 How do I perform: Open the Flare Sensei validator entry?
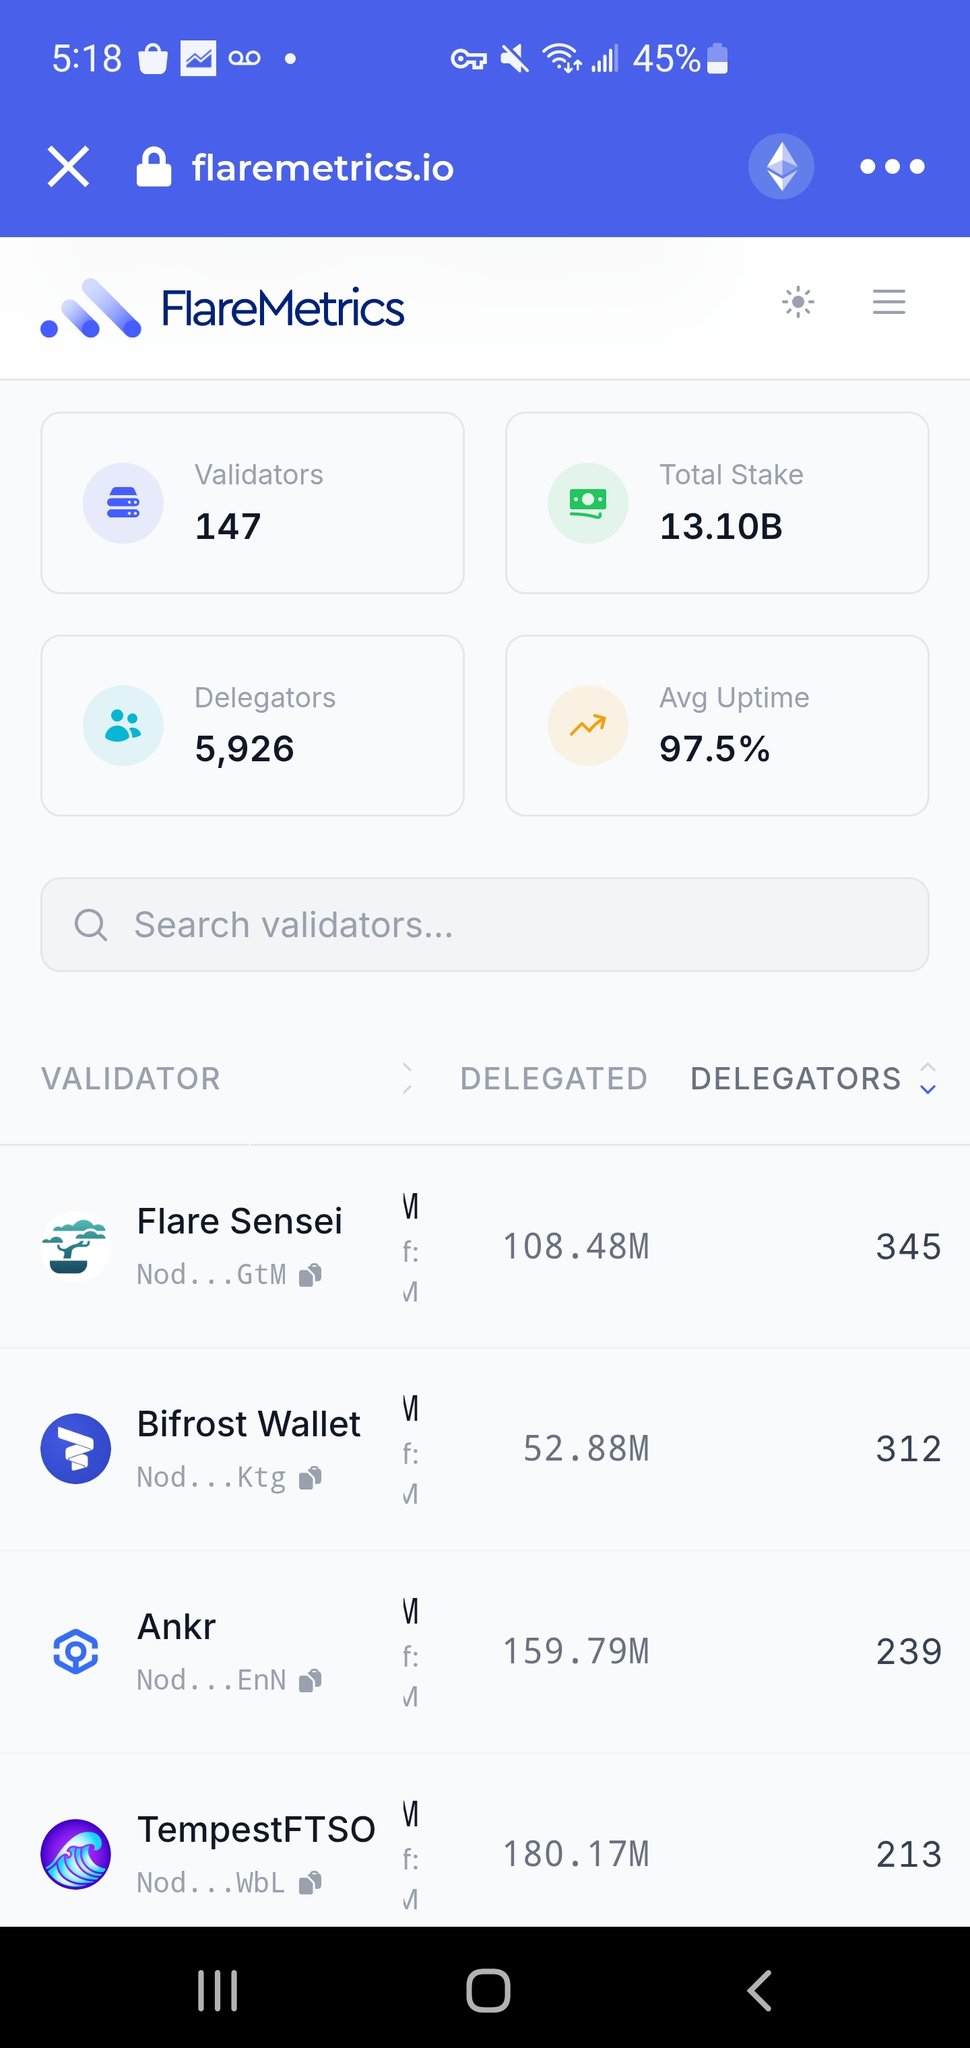(239, 1222)
